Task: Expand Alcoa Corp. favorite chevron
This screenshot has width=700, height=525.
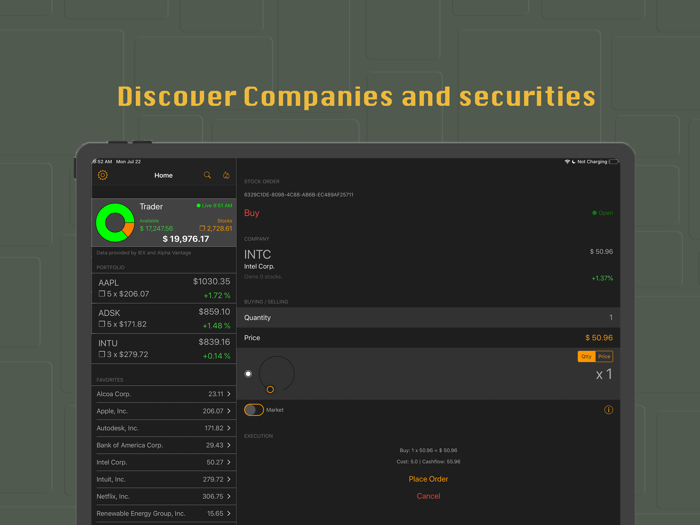Action: coord(229,394)
